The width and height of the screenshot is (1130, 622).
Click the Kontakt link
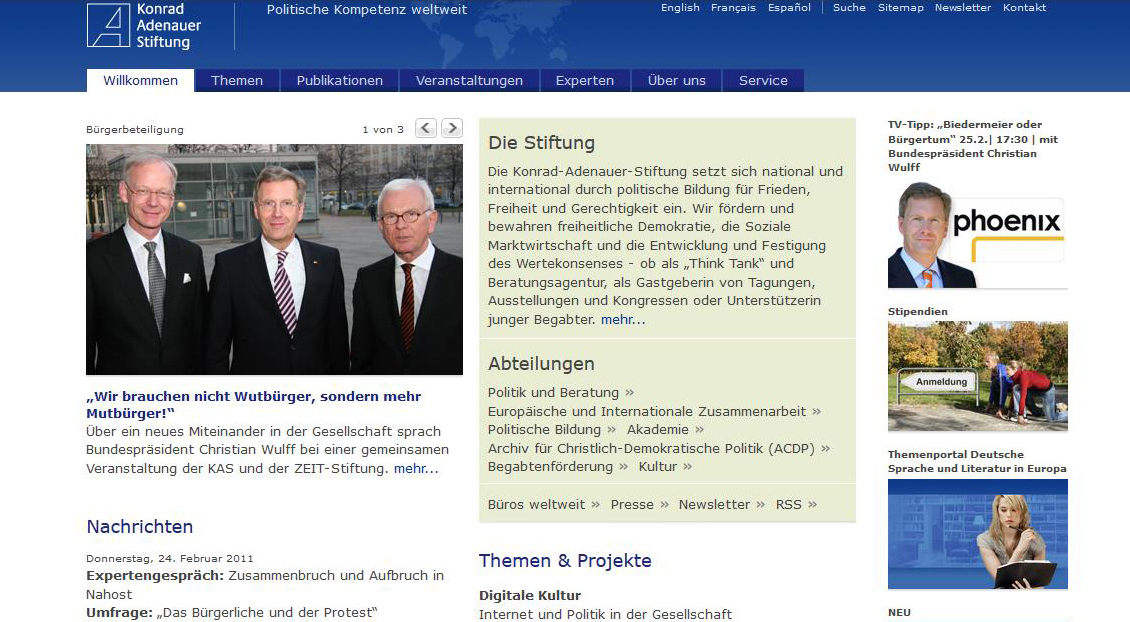(1024, 8)
